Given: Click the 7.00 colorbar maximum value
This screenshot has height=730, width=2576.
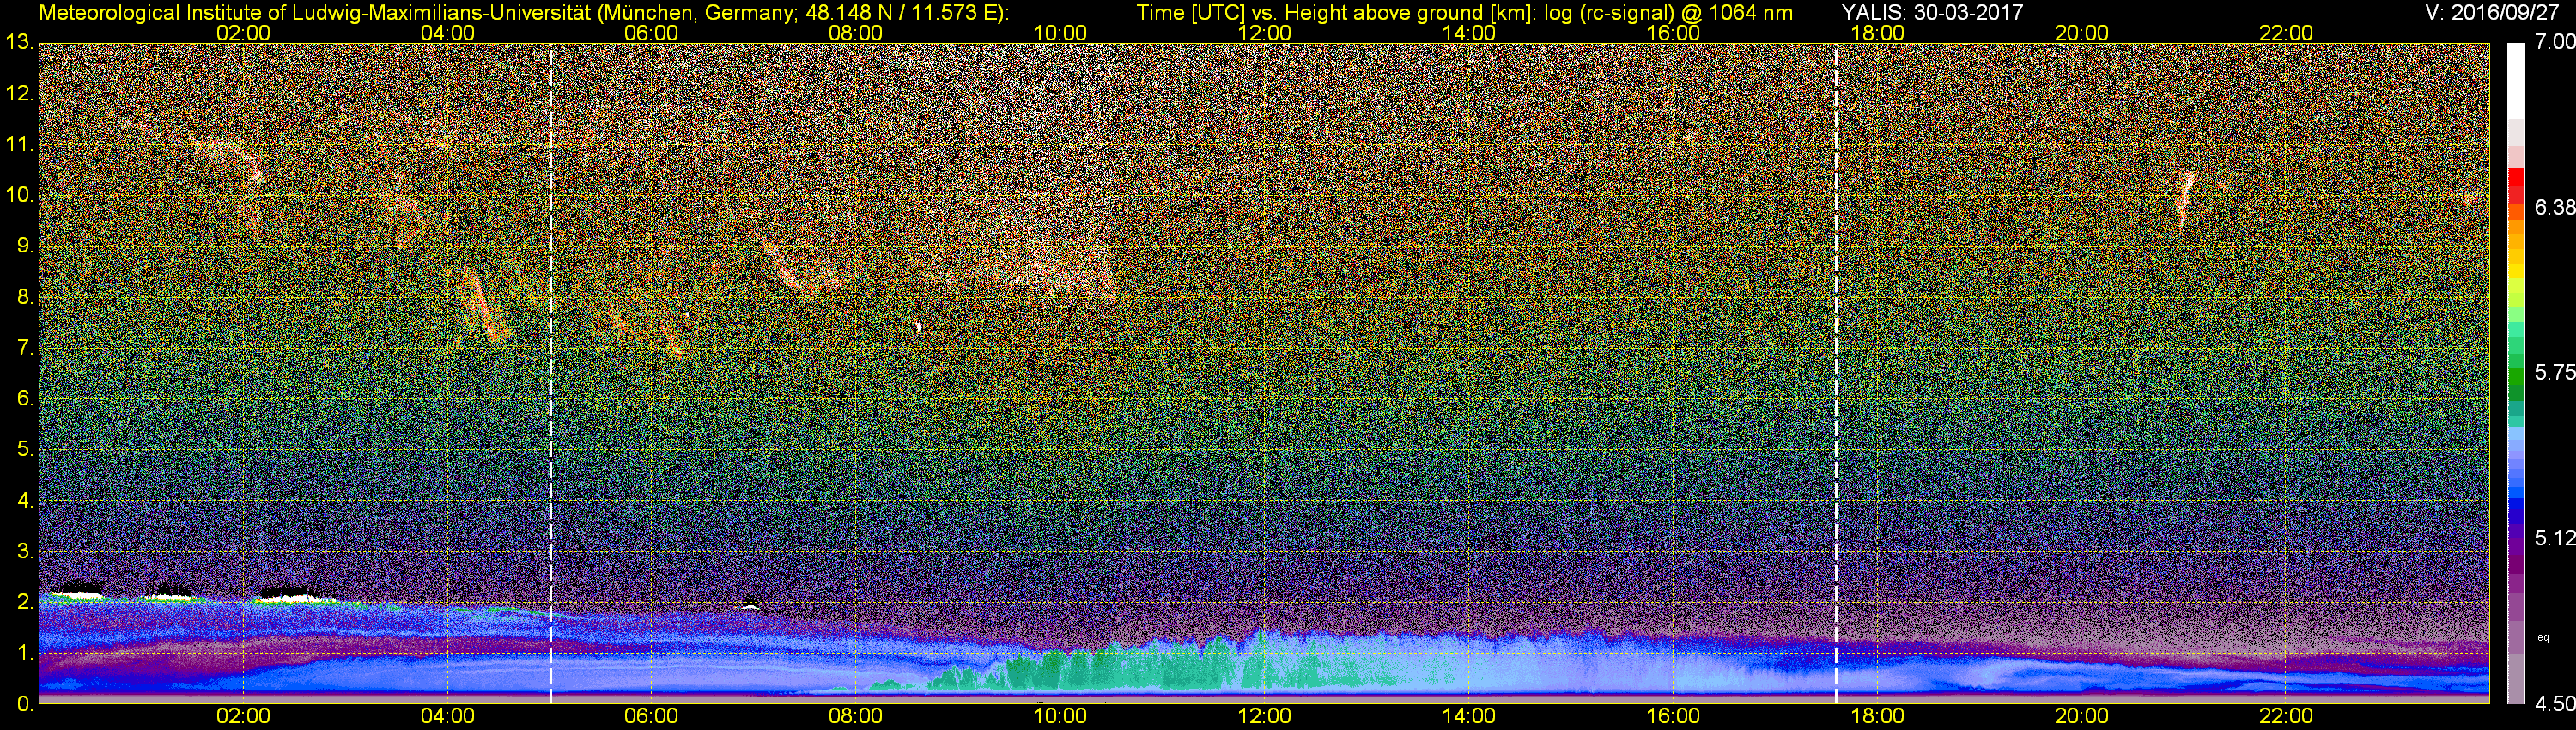Looking at the screenshot, I should 2555,42.
